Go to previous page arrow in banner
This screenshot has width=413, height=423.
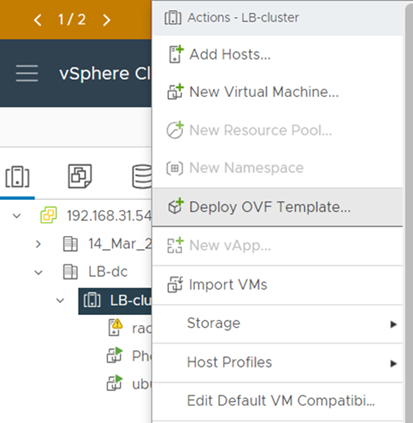point(38,20)
